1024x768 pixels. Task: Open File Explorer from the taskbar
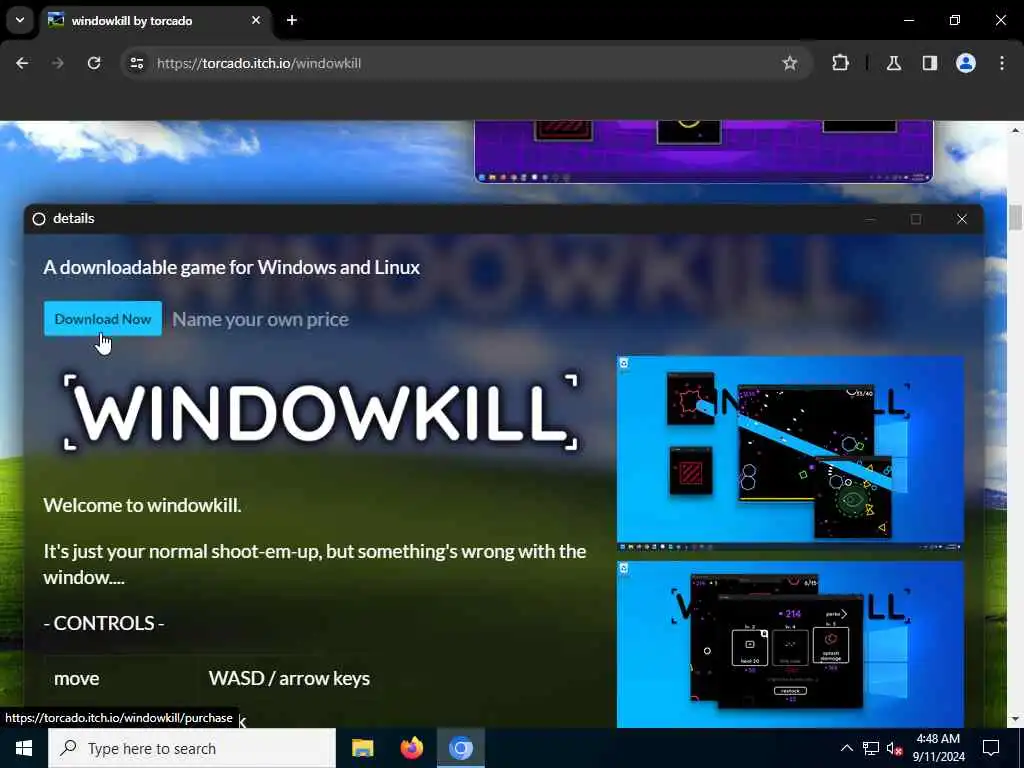pos(362,748)
